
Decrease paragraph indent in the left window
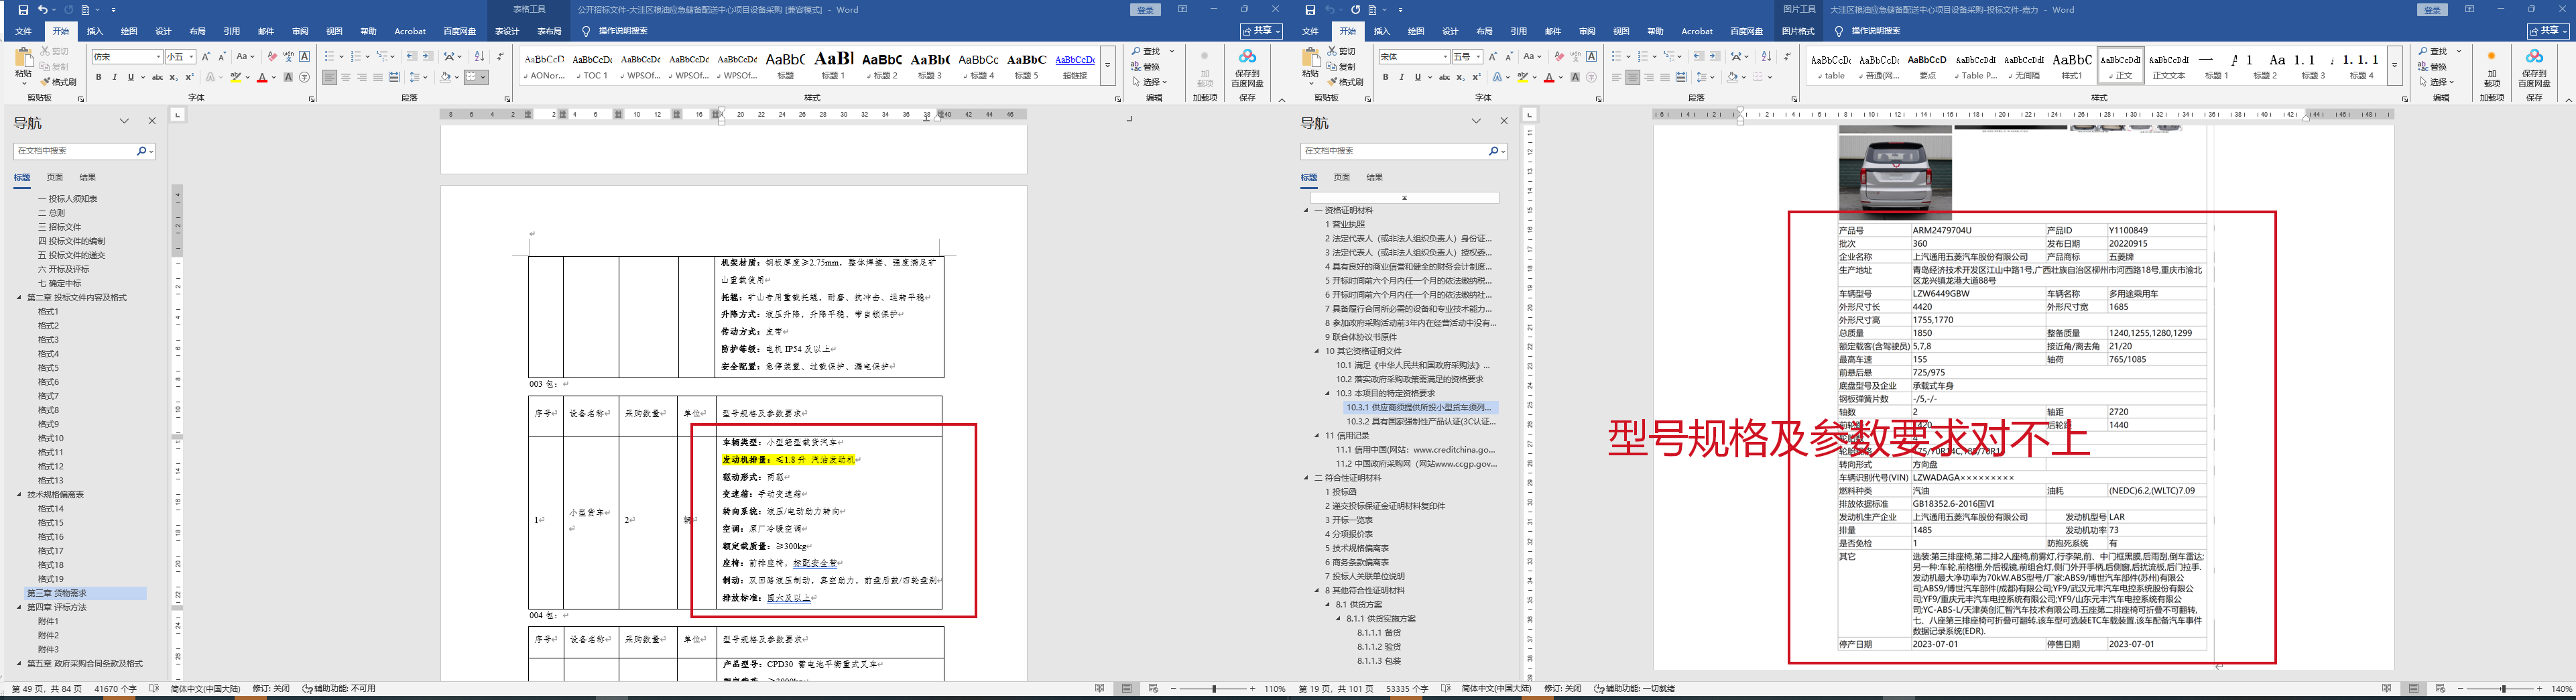[x=412, y=57]
